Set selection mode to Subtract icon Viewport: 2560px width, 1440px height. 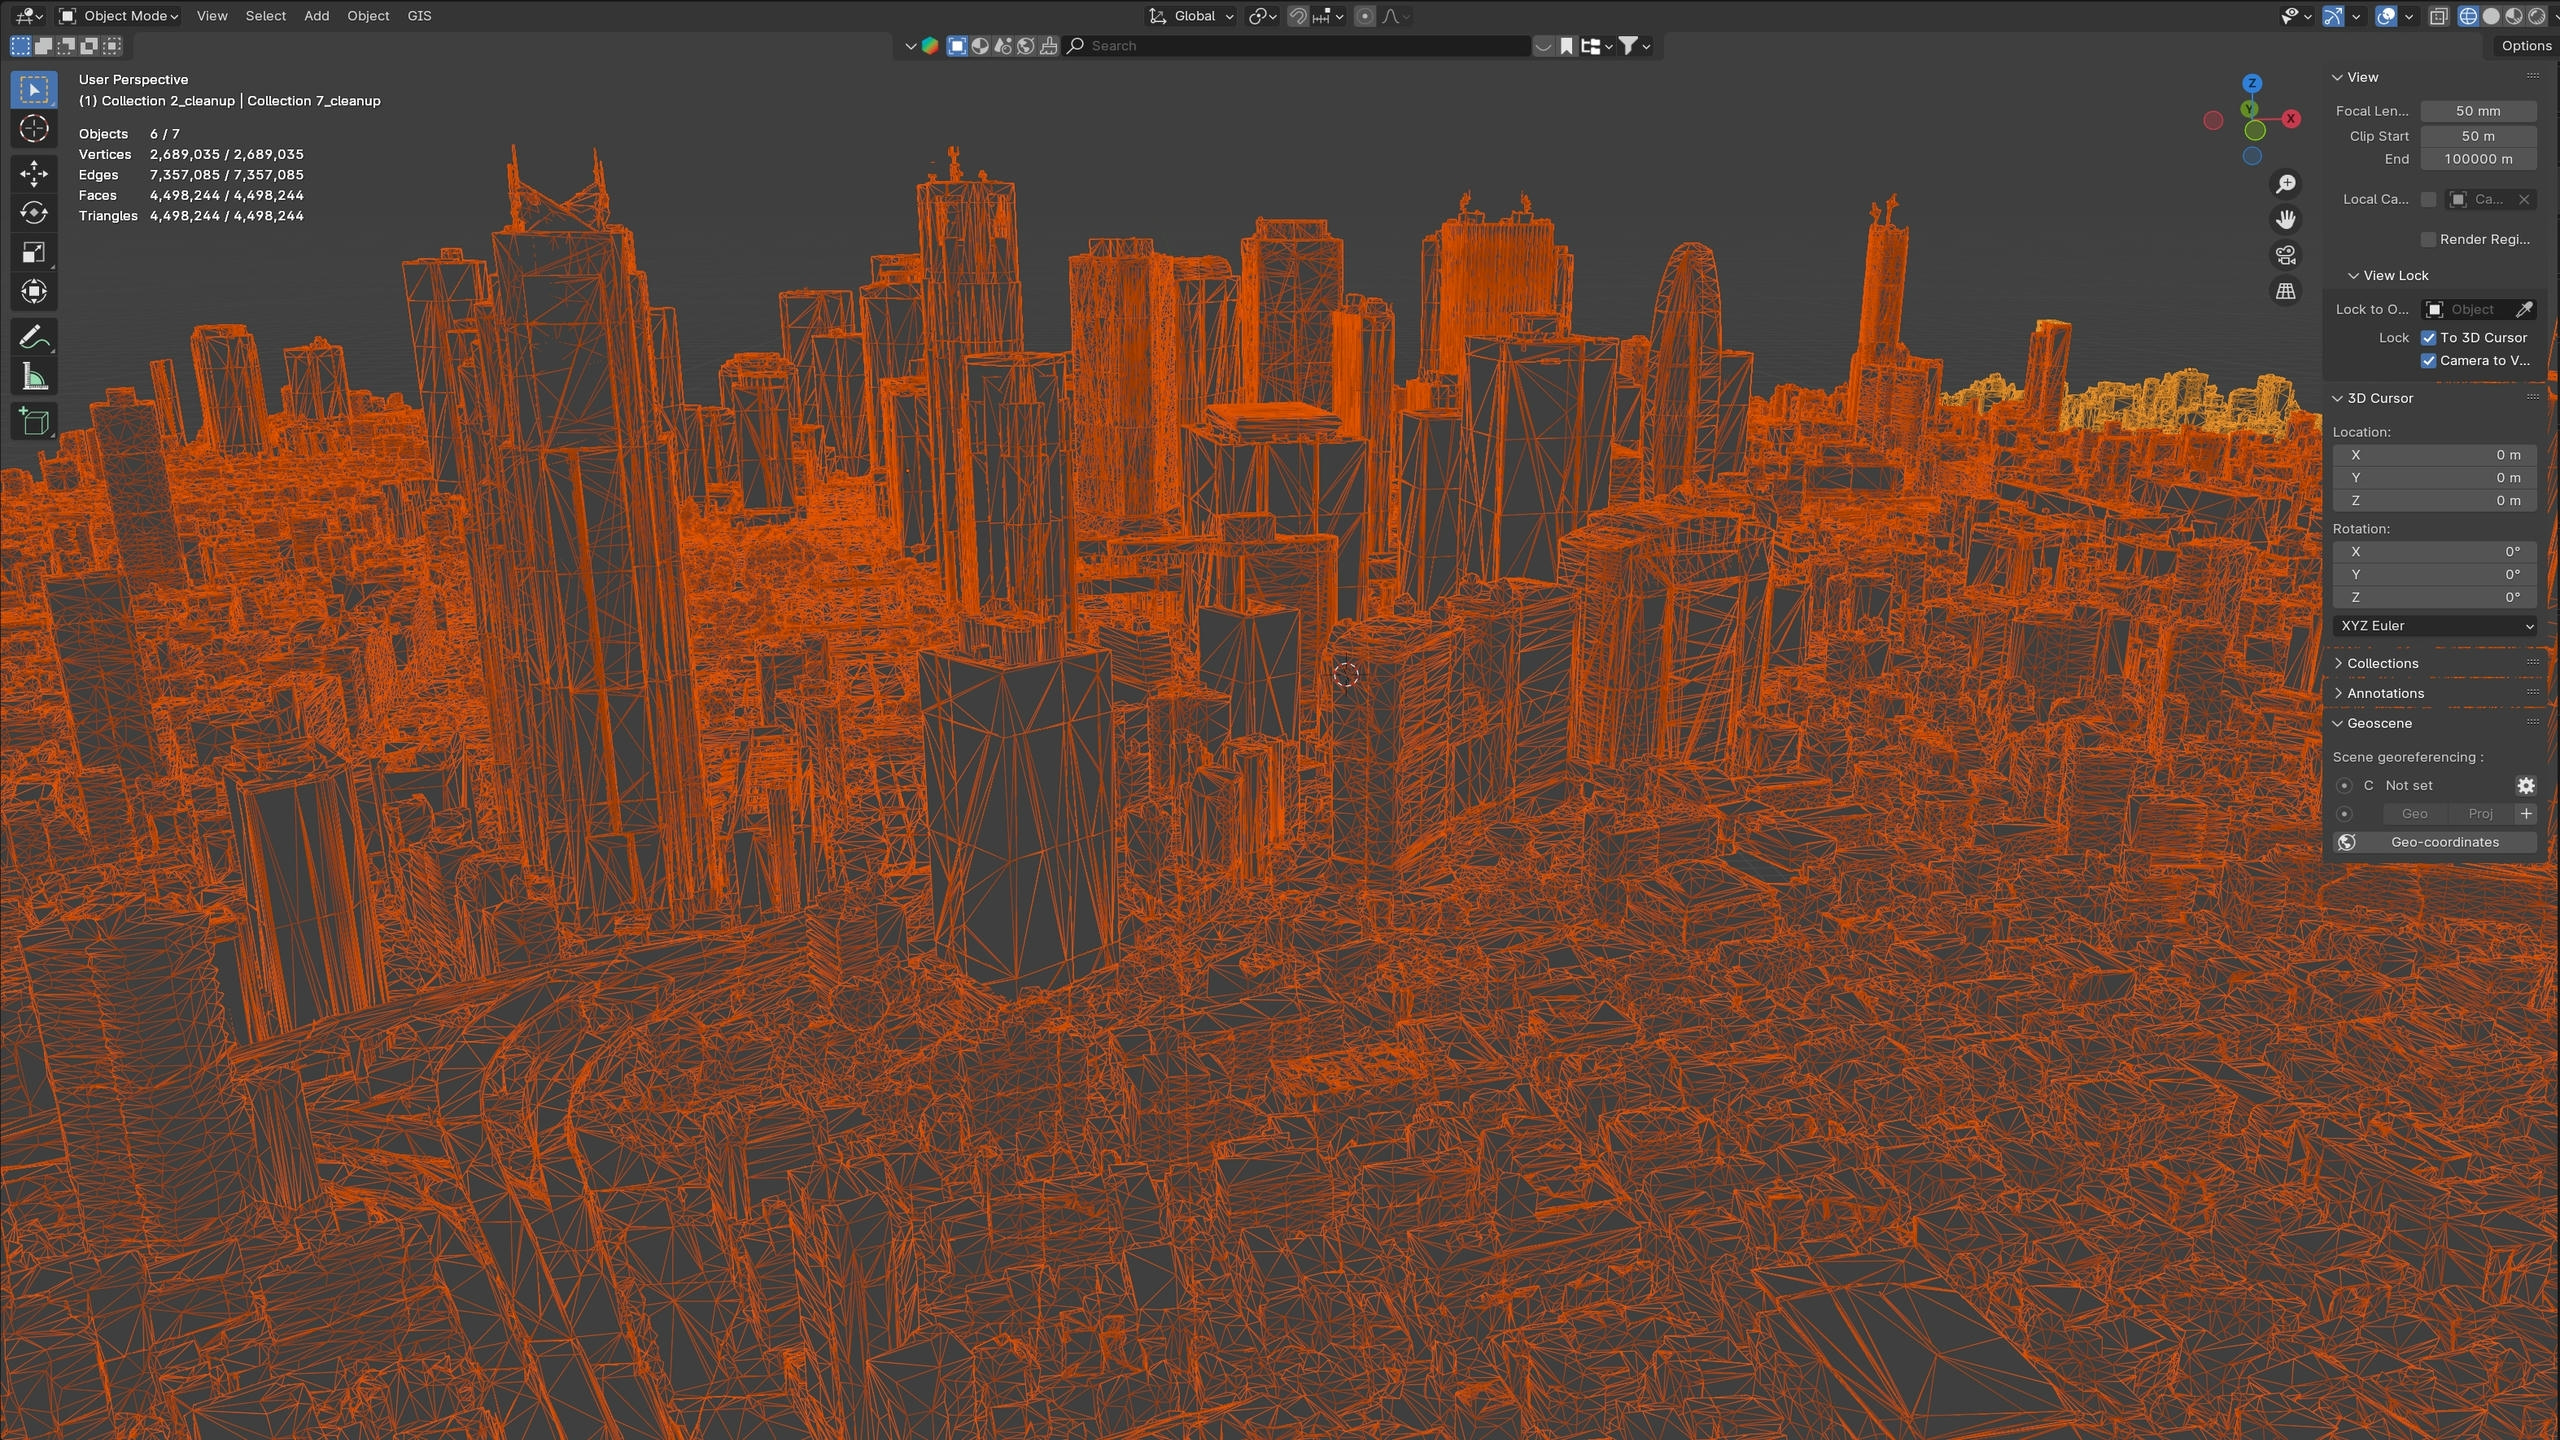tap(66, 46)
